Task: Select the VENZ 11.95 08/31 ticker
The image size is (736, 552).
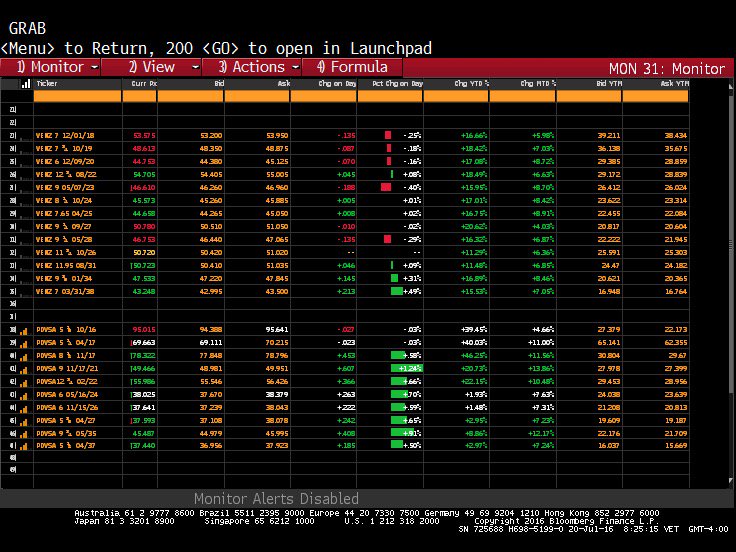Action: (x=66, y=266)
